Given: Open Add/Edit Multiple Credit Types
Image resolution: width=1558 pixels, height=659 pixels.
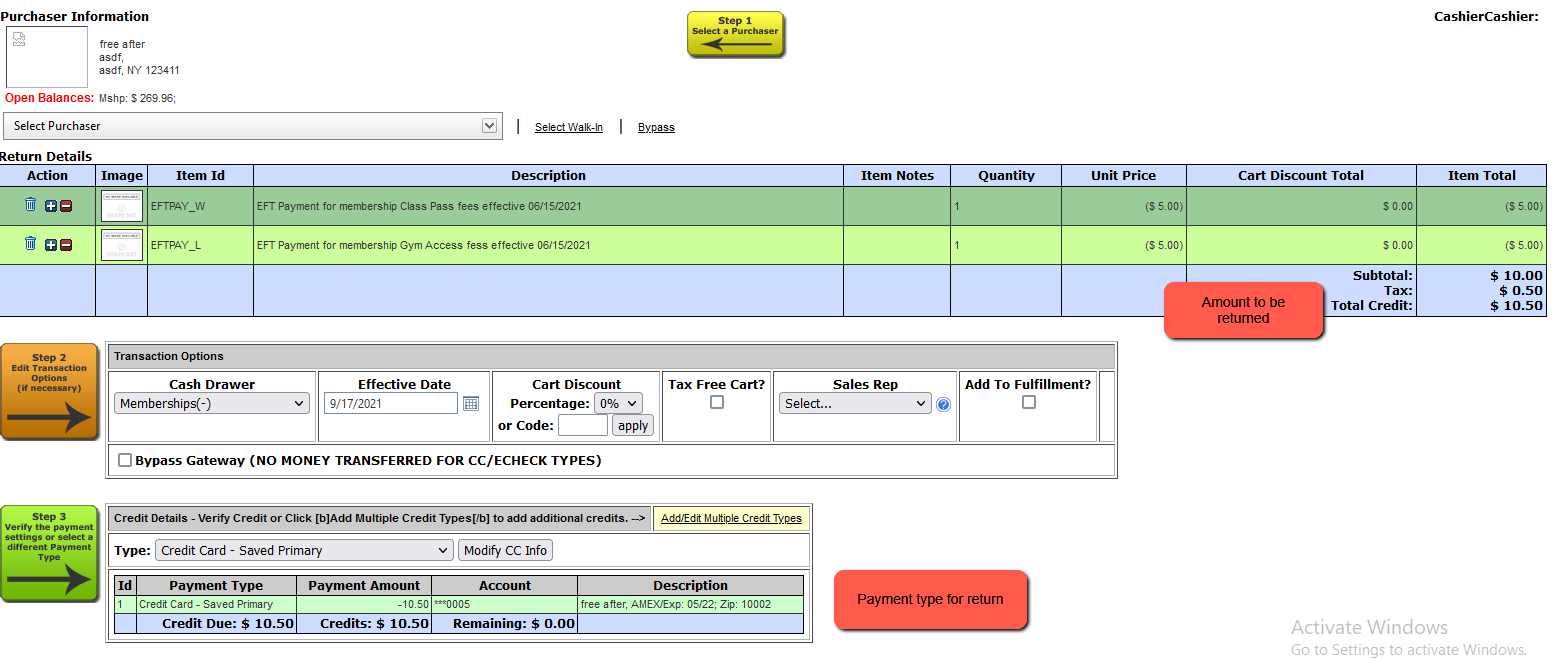Looking at the screenshot, I should pyautogui.click(x=731, y=518).
